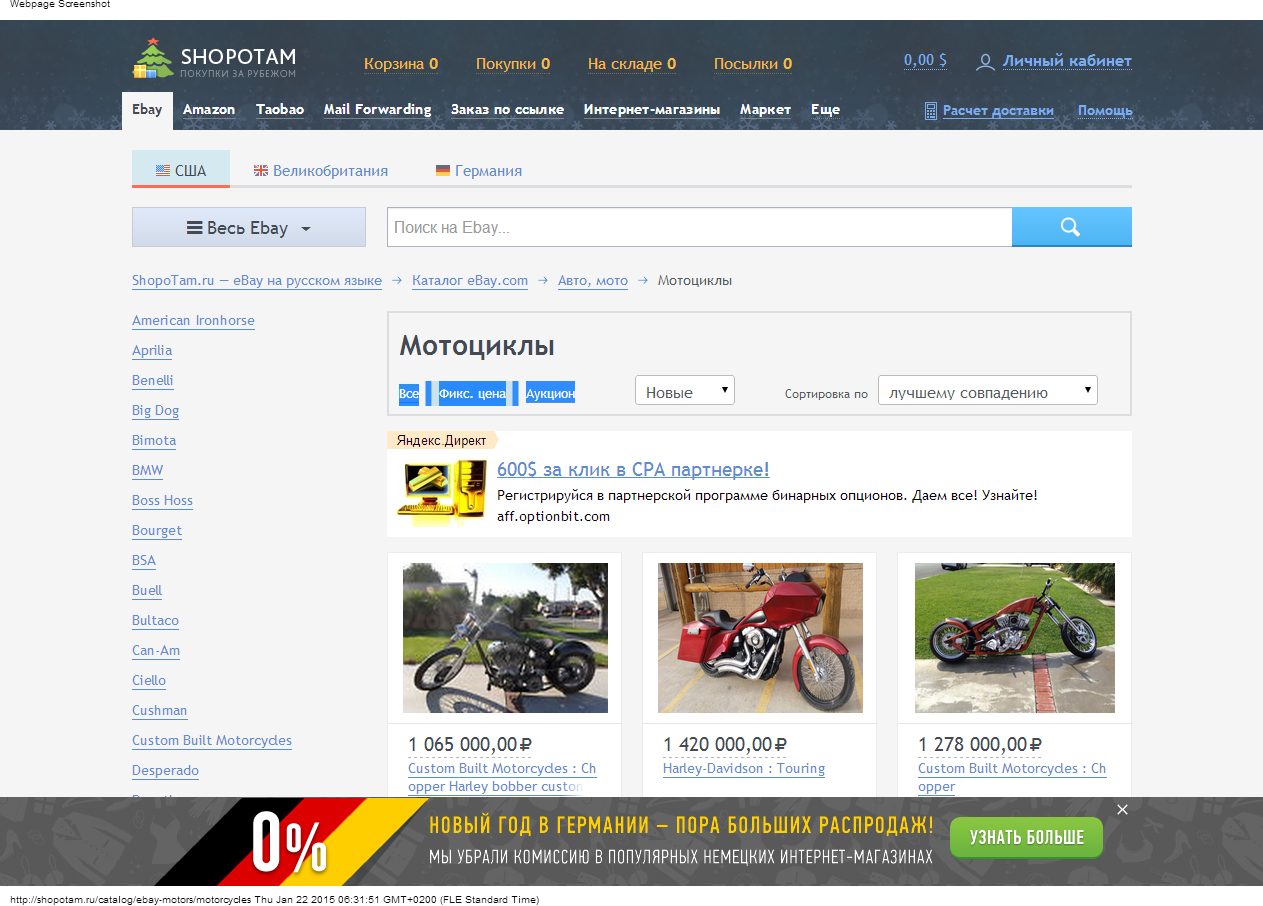
Task: Open the 1 278 000 listing title link
Action: point(1012,778)
